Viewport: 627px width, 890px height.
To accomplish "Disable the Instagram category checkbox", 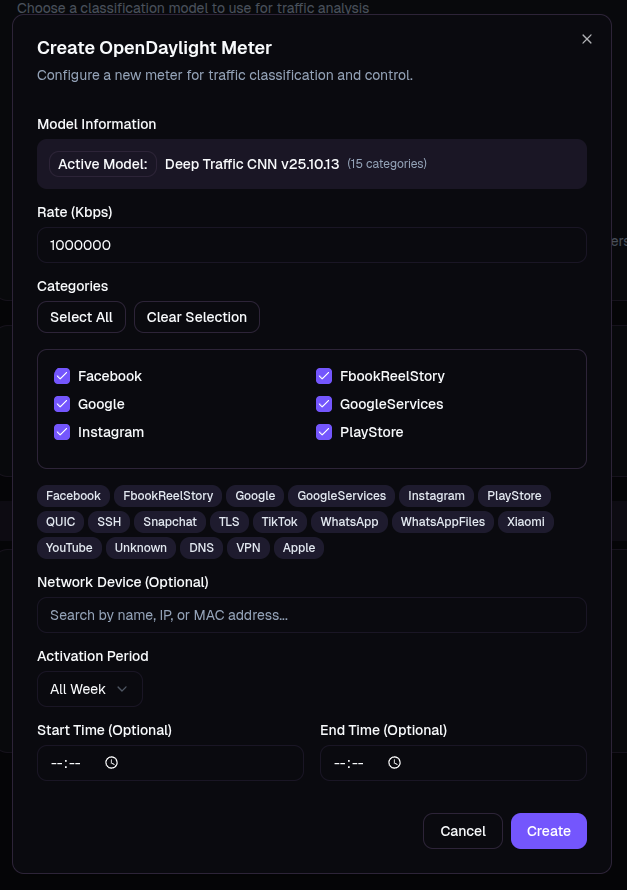I will 62,432.
